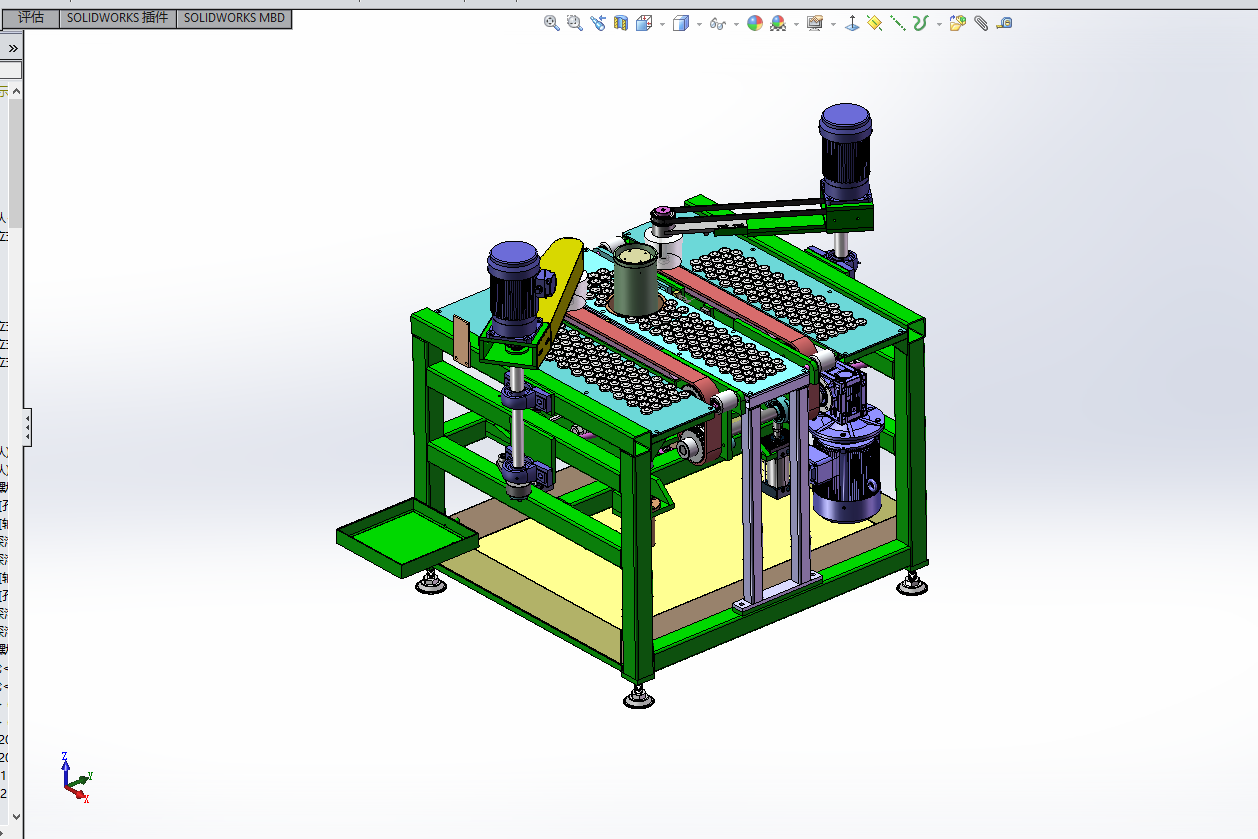Click the panel collapse handle on left edge

click(27, 428)
